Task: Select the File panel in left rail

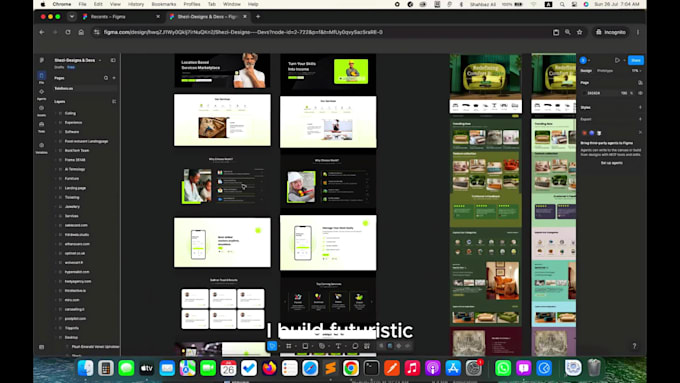Action: point(42,77)
